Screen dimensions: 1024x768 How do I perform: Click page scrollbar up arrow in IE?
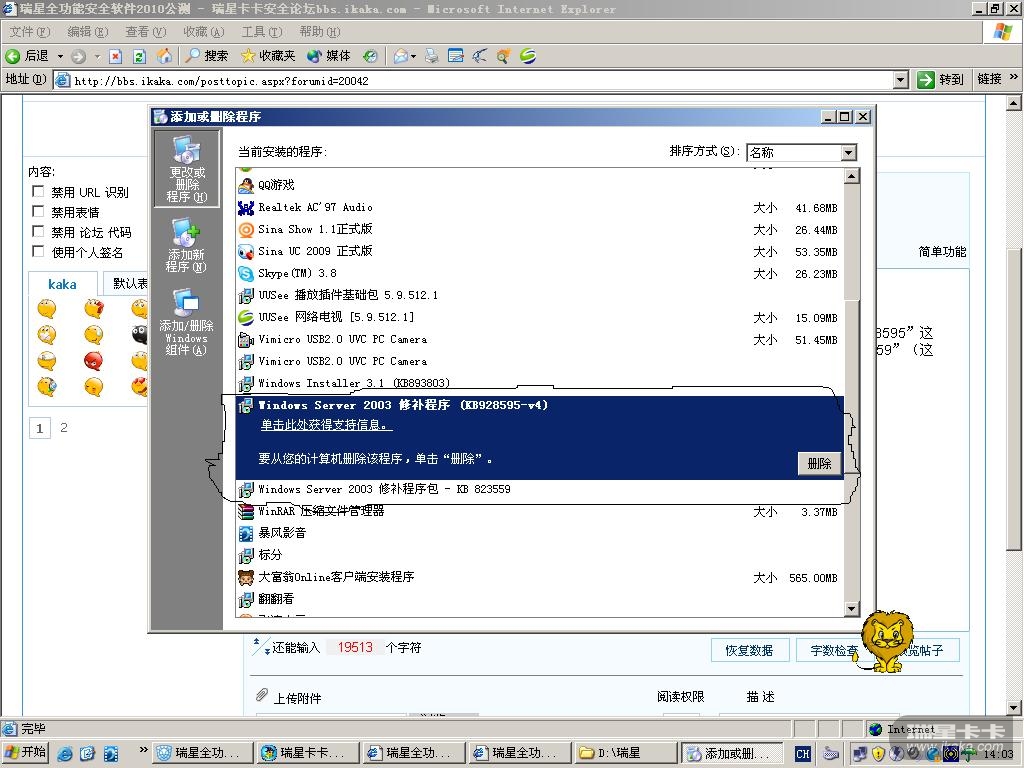click(1014, 103)
